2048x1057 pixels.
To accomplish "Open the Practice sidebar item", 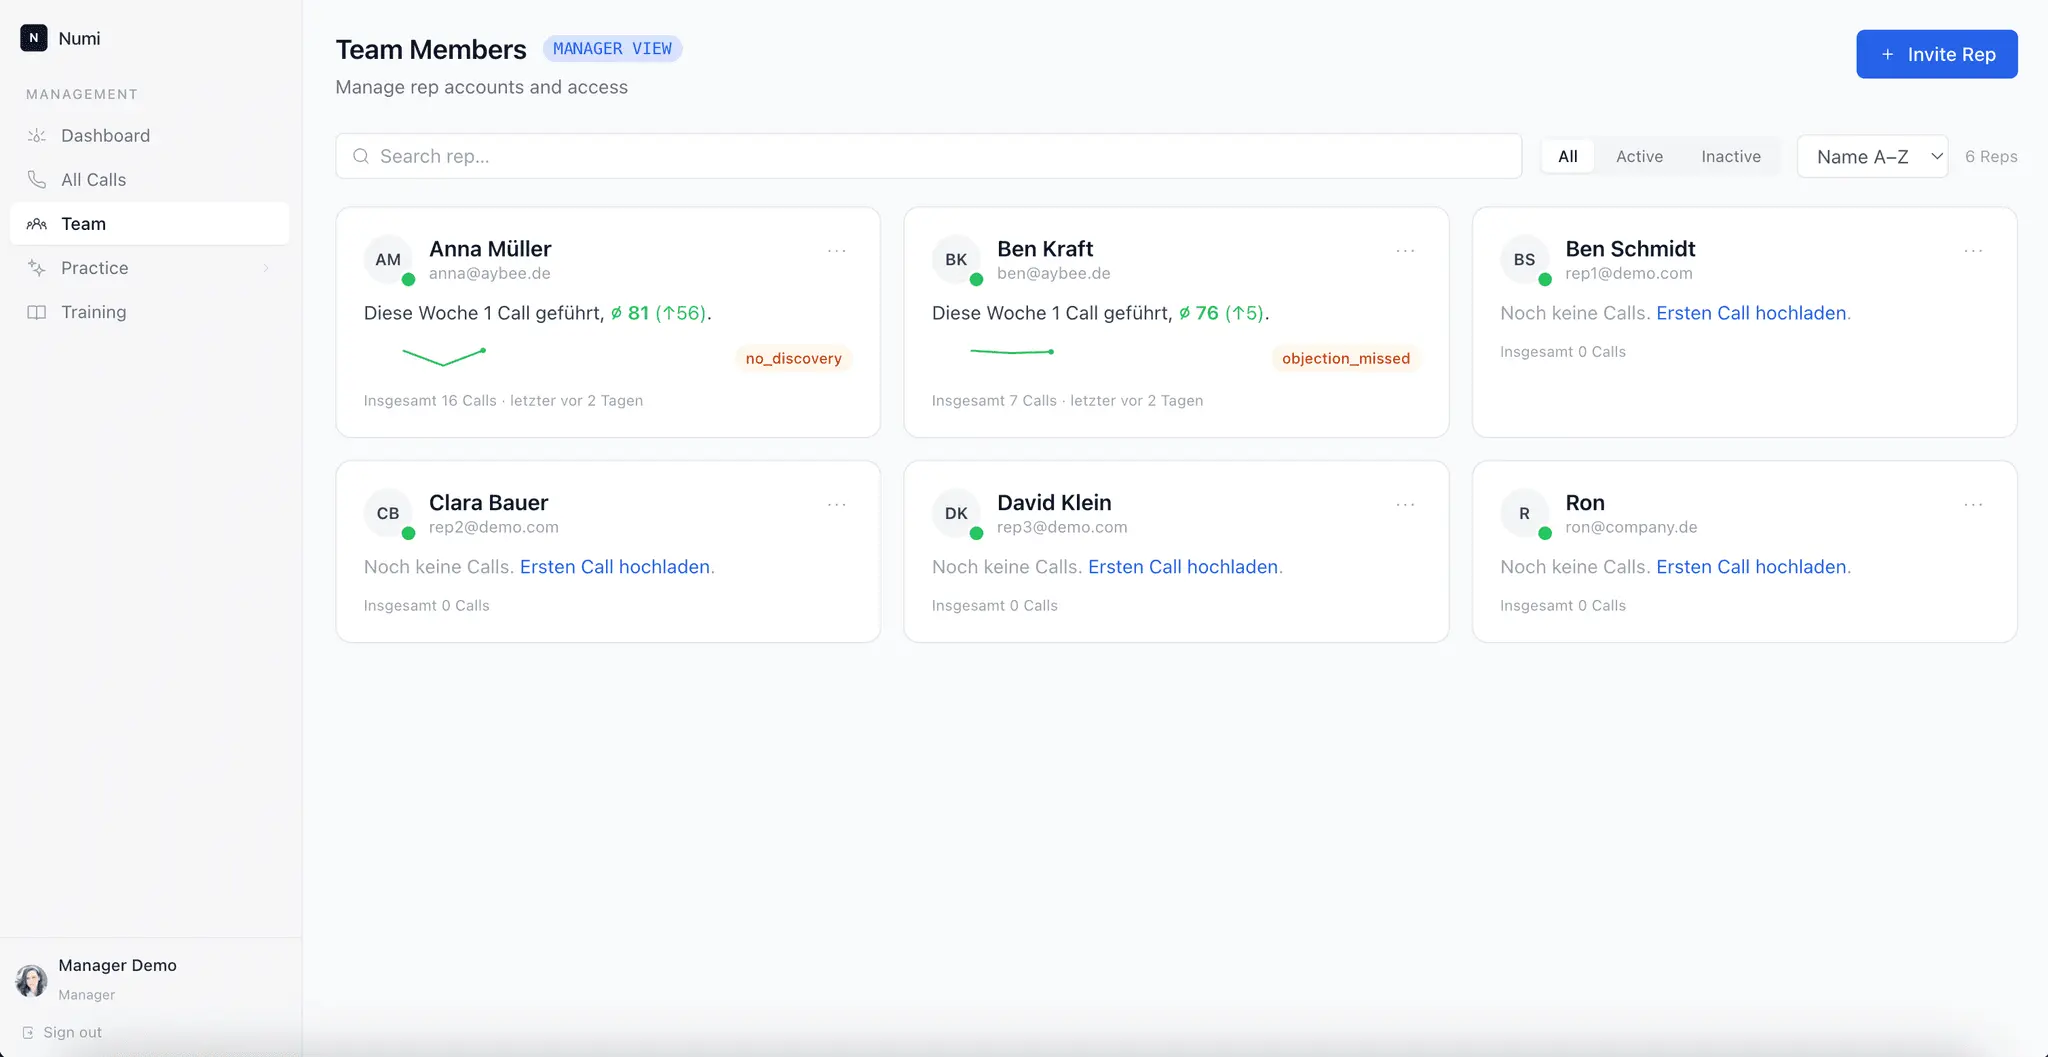I will click(149, 268).
